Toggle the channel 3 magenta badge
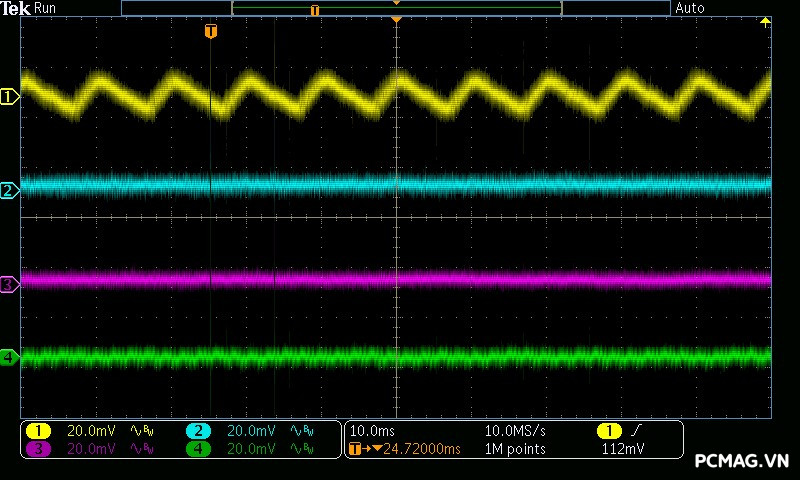The height and width of the screenshot is (480, 800). point(38,449)
